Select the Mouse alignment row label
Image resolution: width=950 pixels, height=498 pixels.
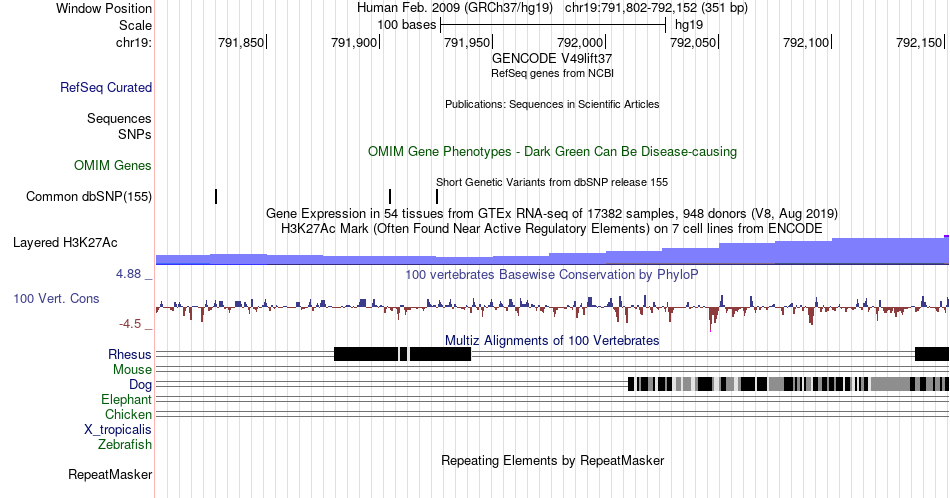[x=132, y=370]
